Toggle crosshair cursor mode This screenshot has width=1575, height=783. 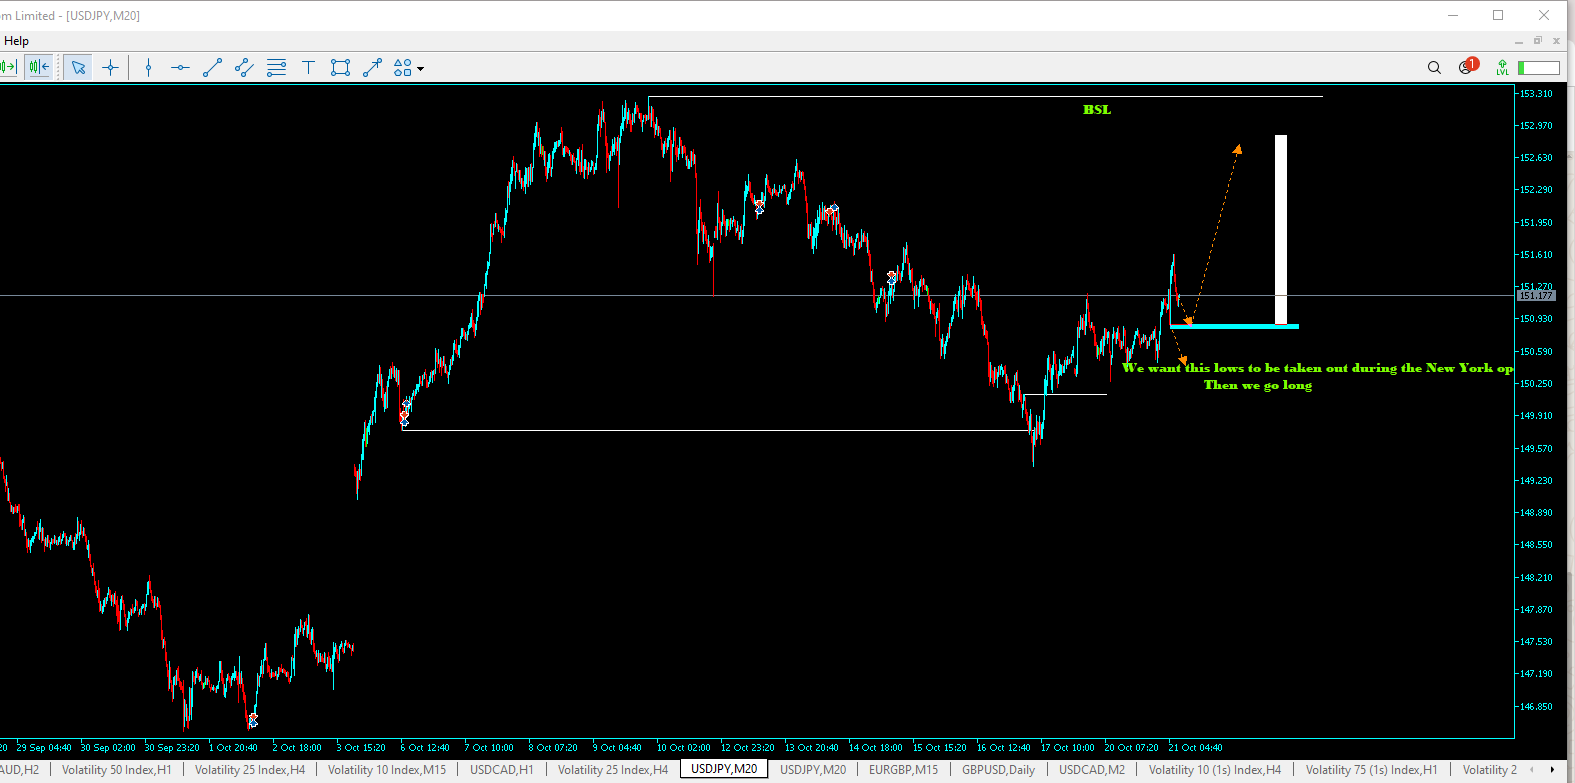click(110, 68)
